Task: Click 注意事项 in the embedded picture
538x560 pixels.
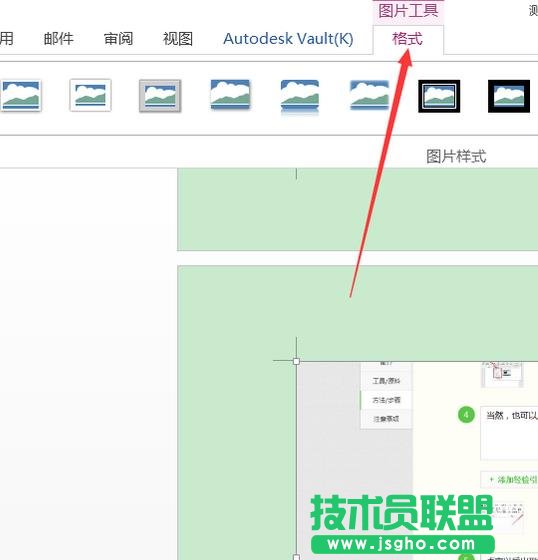Action: [x=386, y=419]
